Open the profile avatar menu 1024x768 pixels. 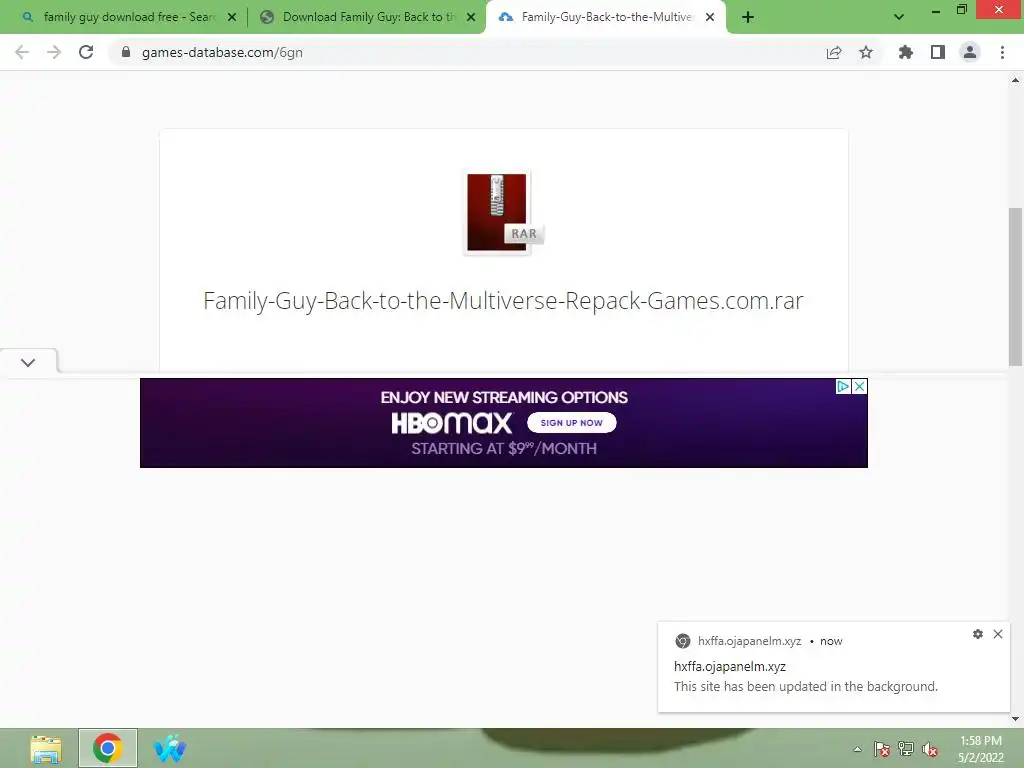970,52
